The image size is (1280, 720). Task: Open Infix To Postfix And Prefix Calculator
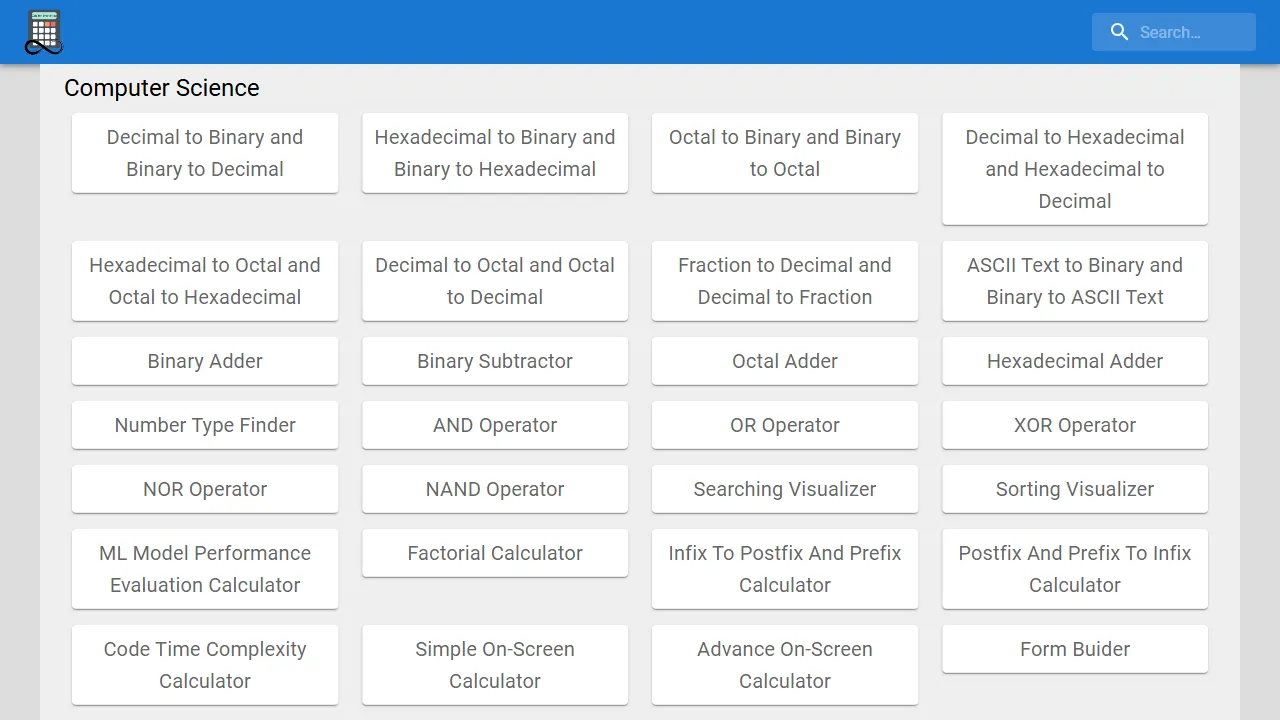785,569
